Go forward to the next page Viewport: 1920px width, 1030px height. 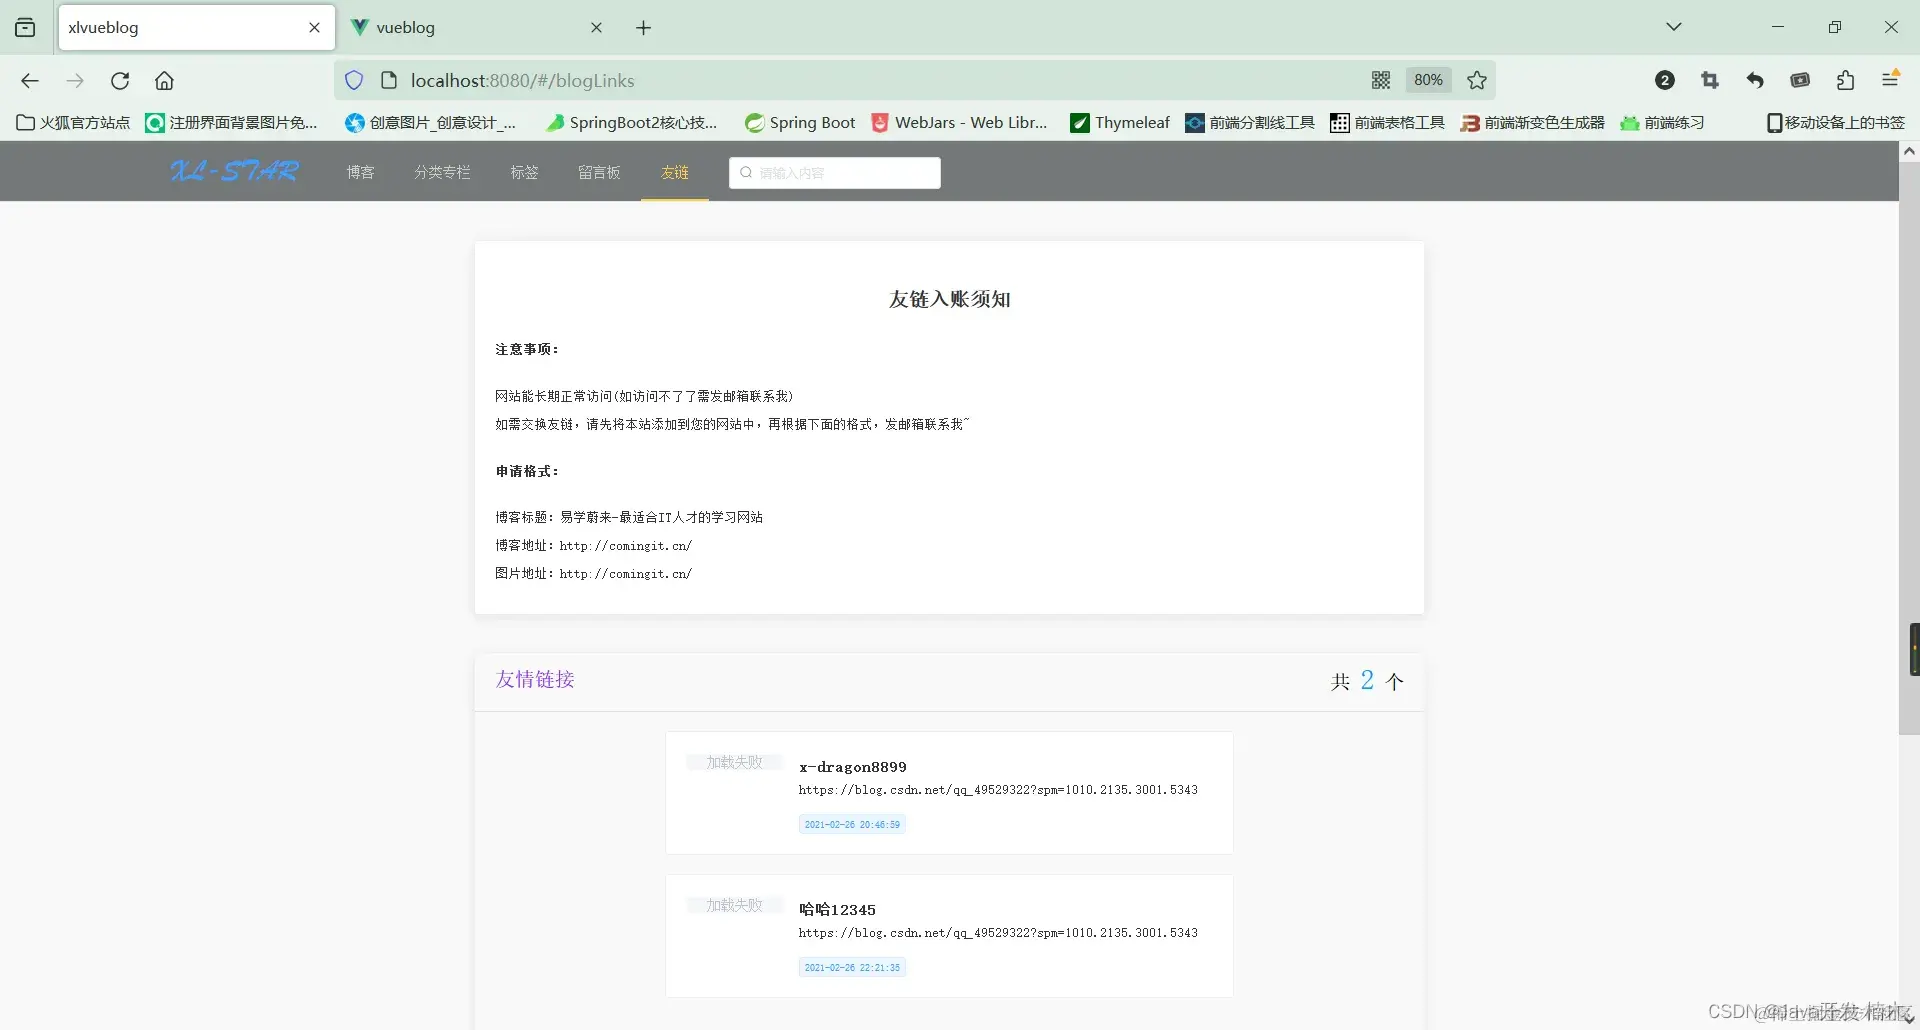pos(75,81)
